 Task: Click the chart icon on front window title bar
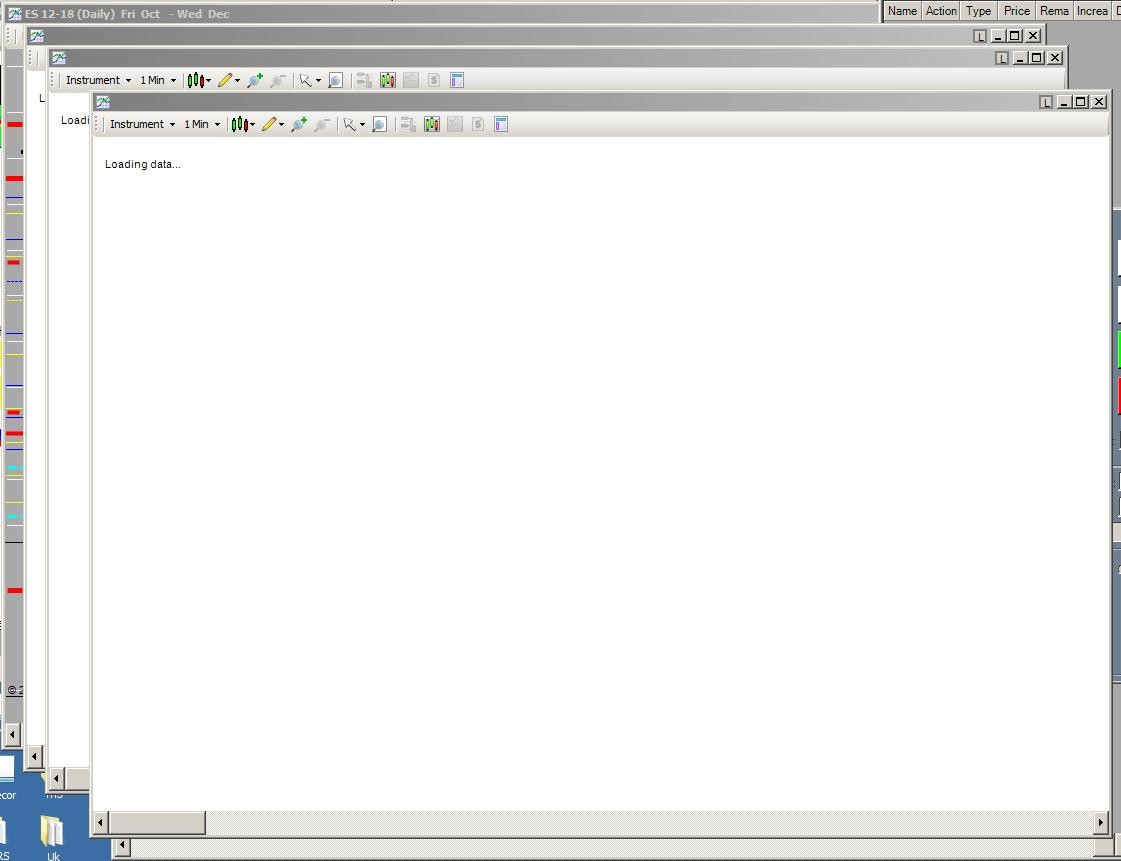click(x=103, y=102)
